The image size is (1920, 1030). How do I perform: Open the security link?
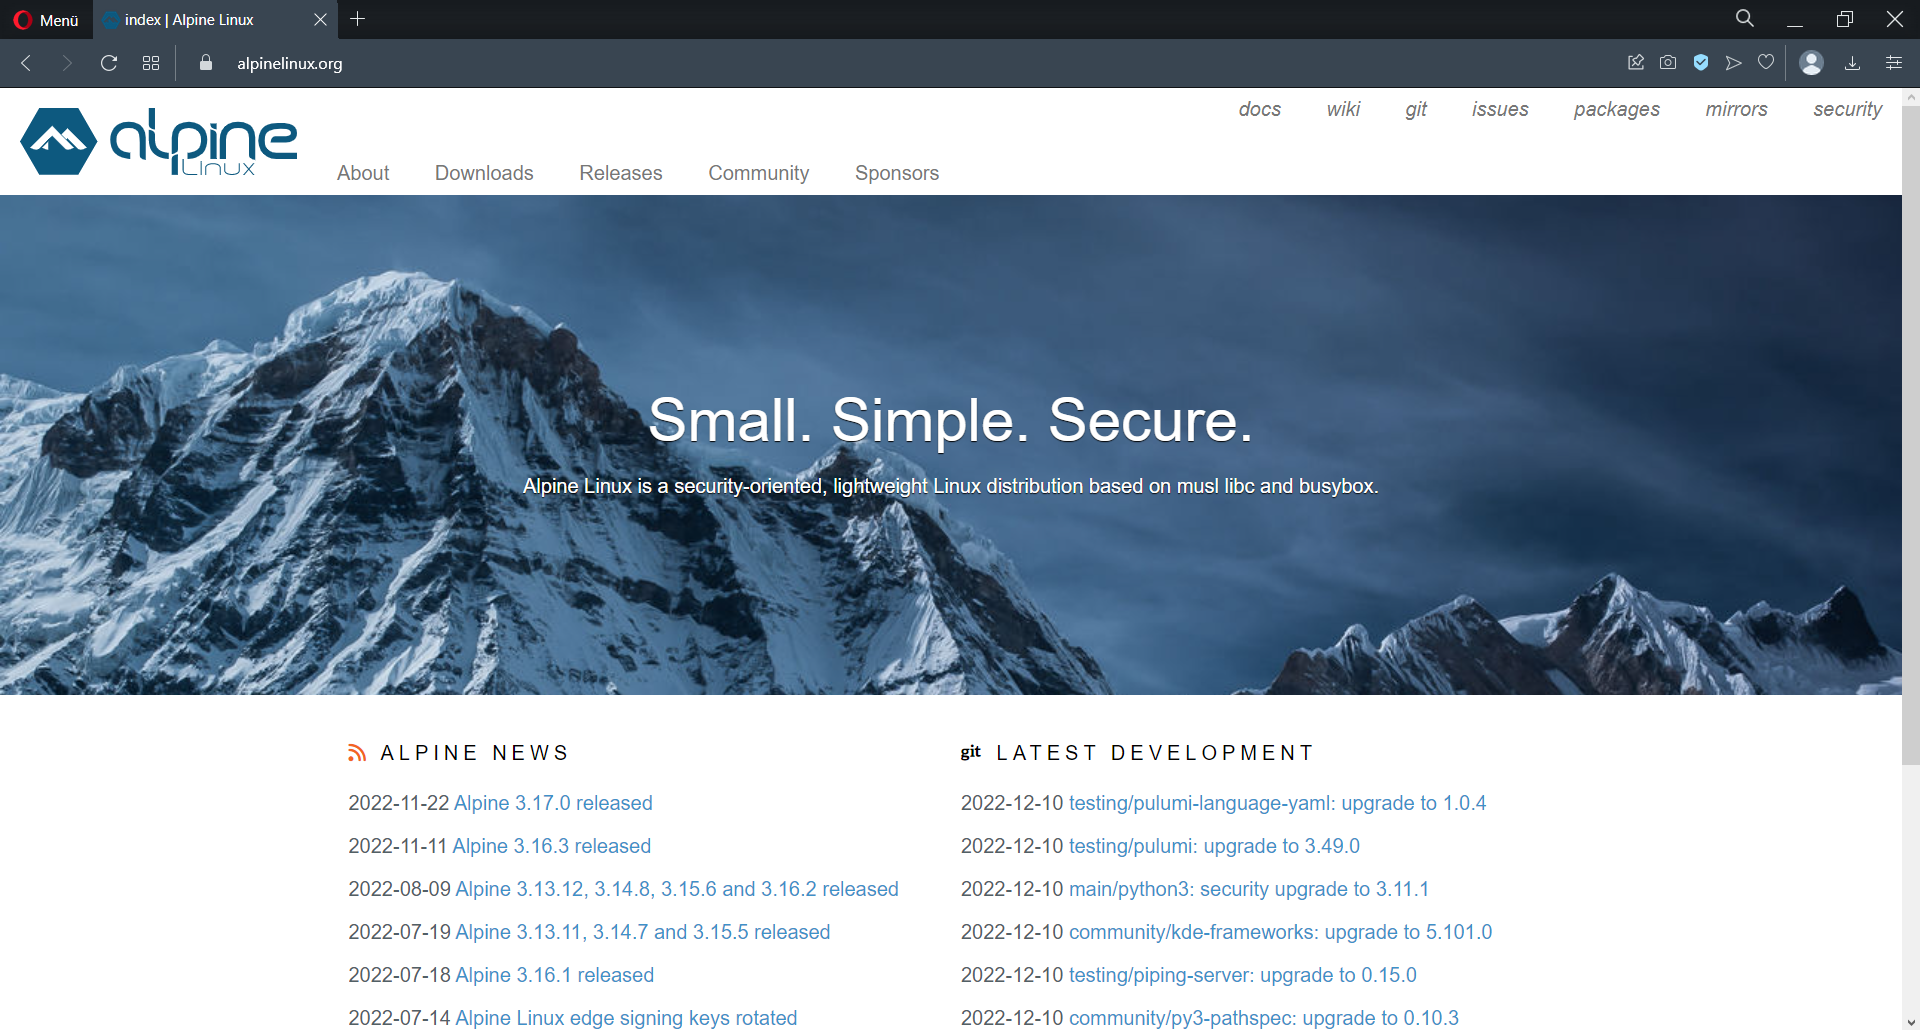point(1848,109)
